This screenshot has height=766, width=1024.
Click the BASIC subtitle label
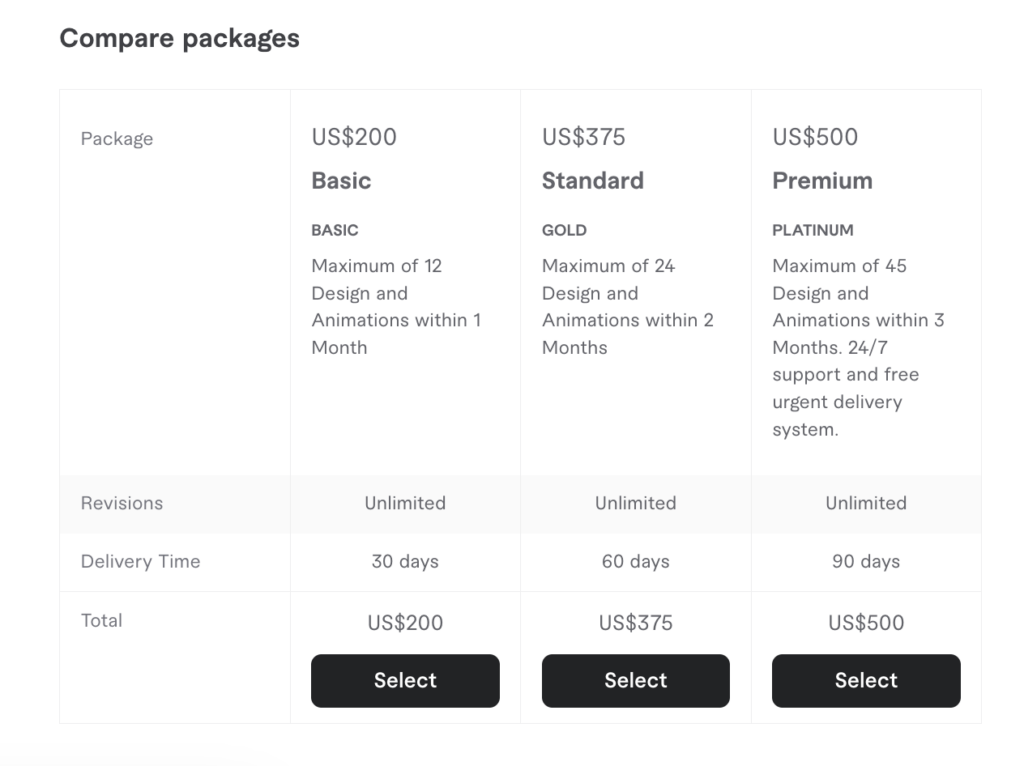pyautogui.click(x=335, y=230)
